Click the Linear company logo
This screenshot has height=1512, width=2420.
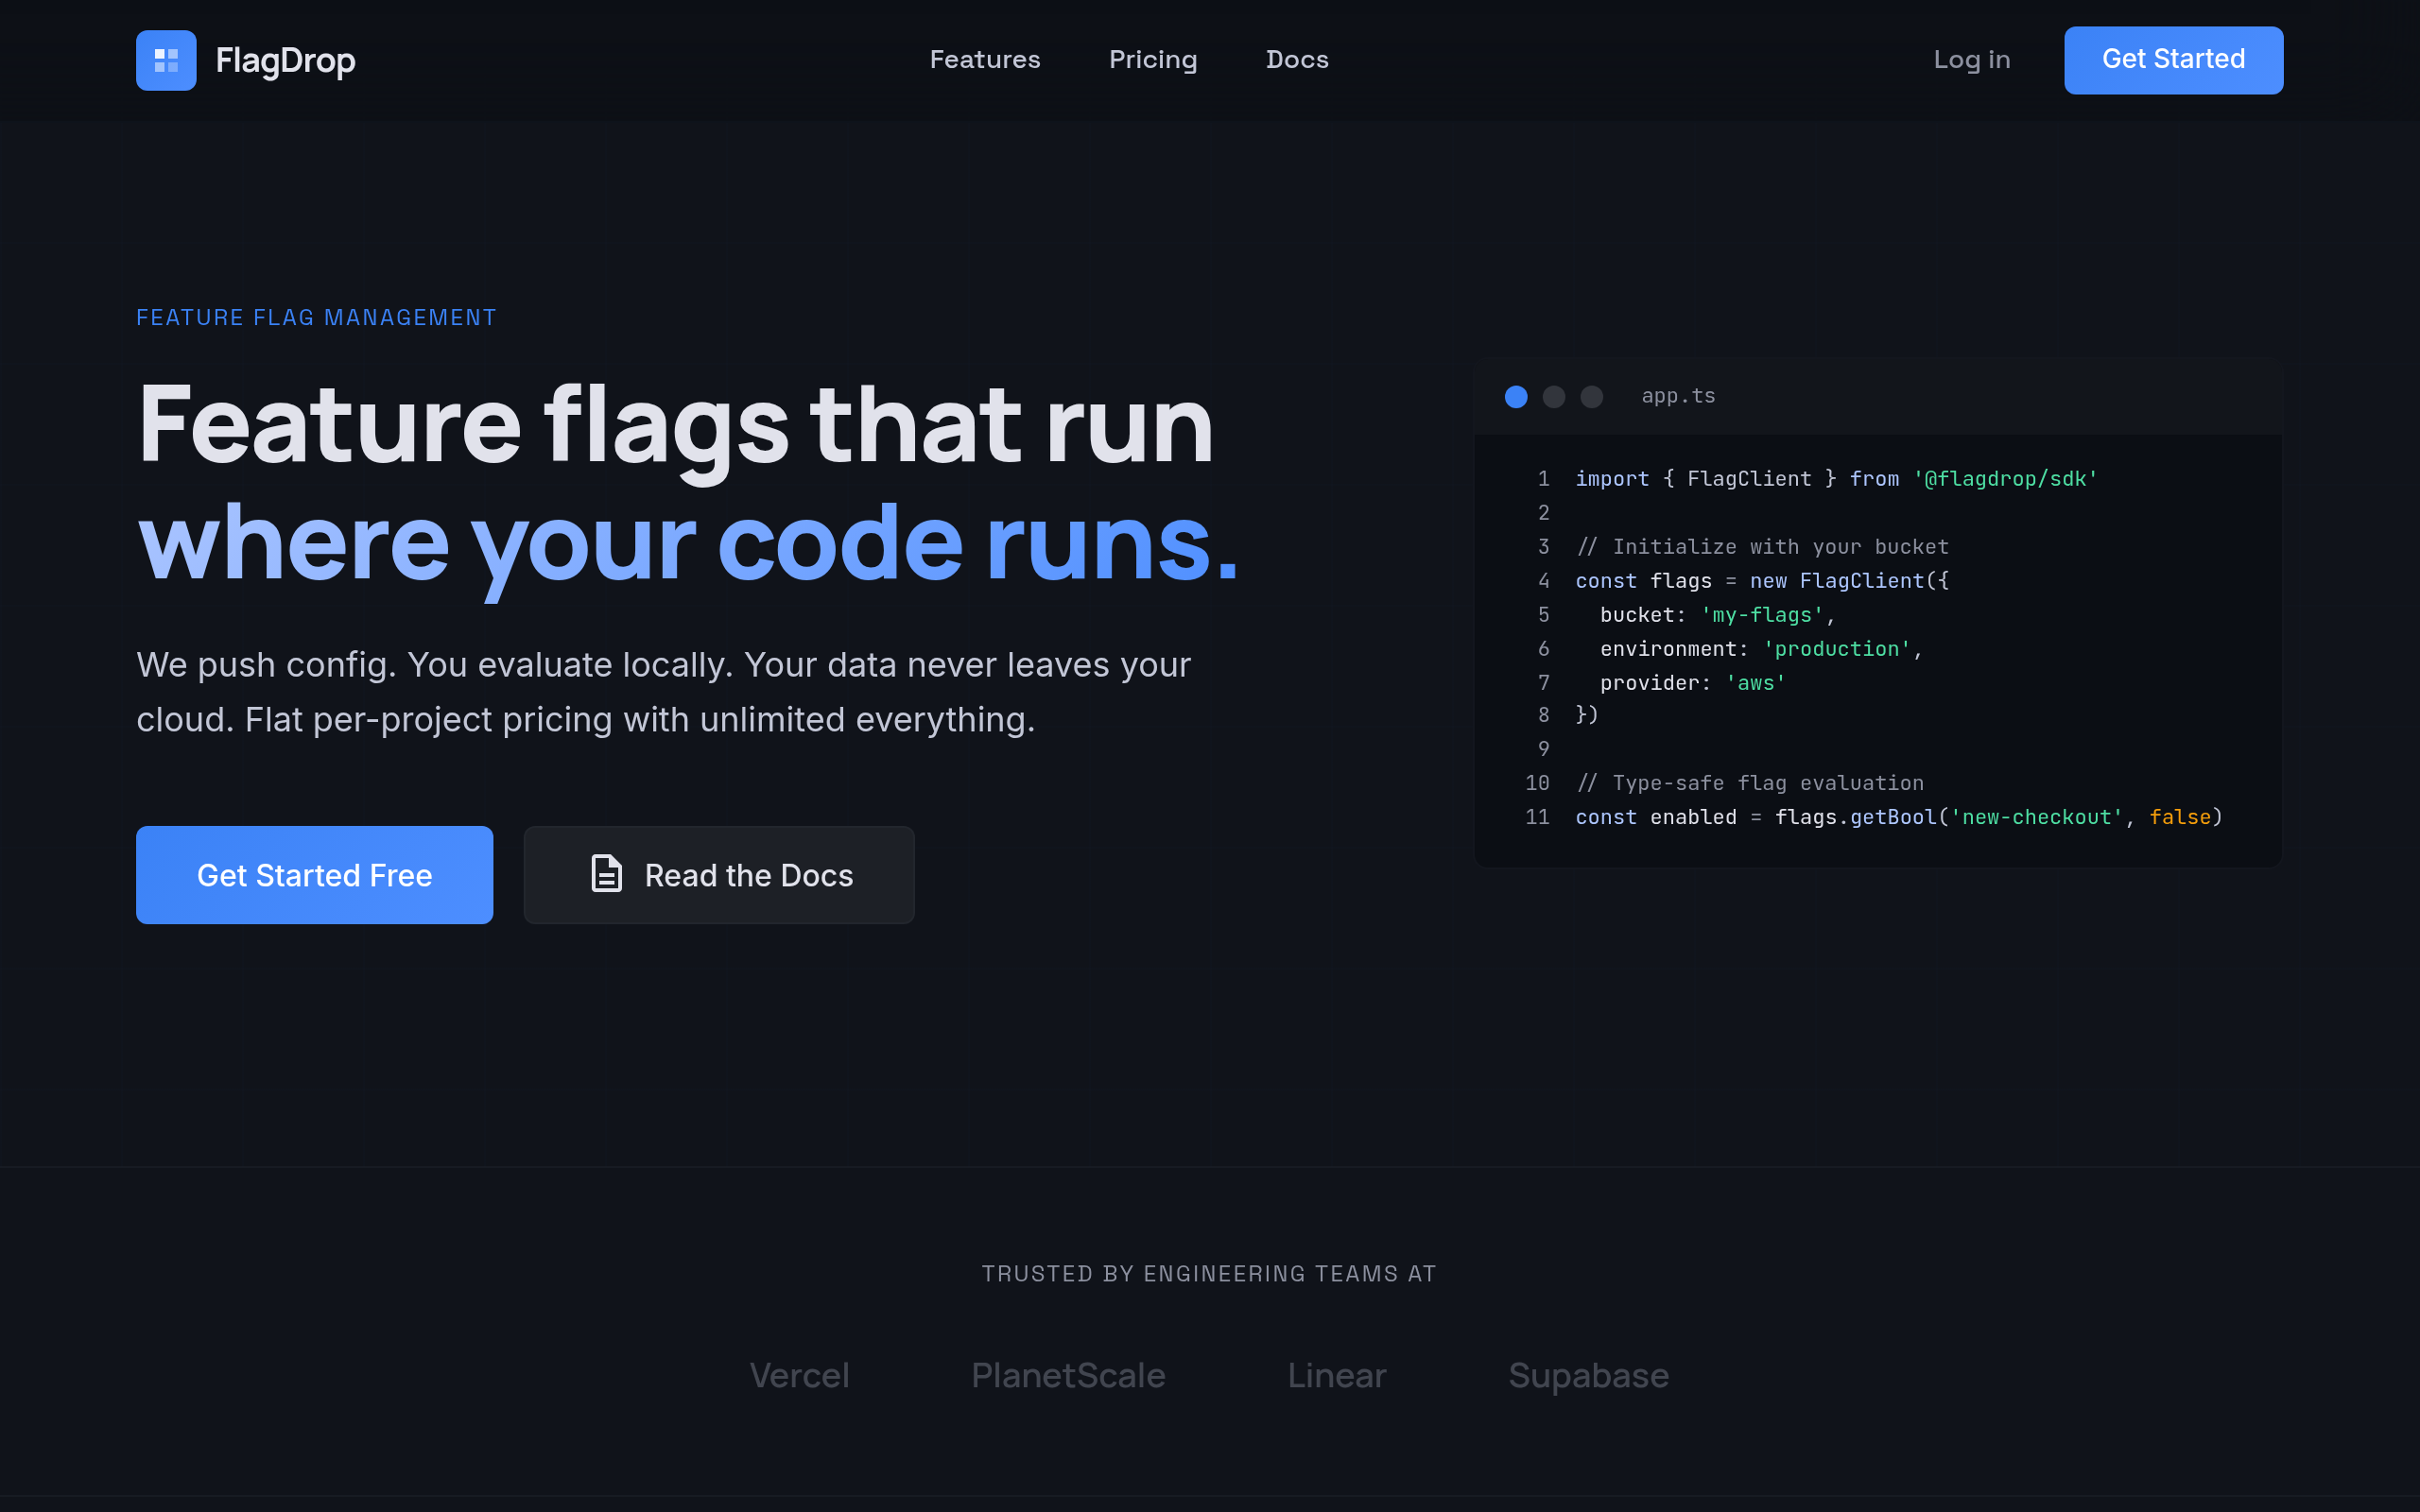[1336, 1375]
